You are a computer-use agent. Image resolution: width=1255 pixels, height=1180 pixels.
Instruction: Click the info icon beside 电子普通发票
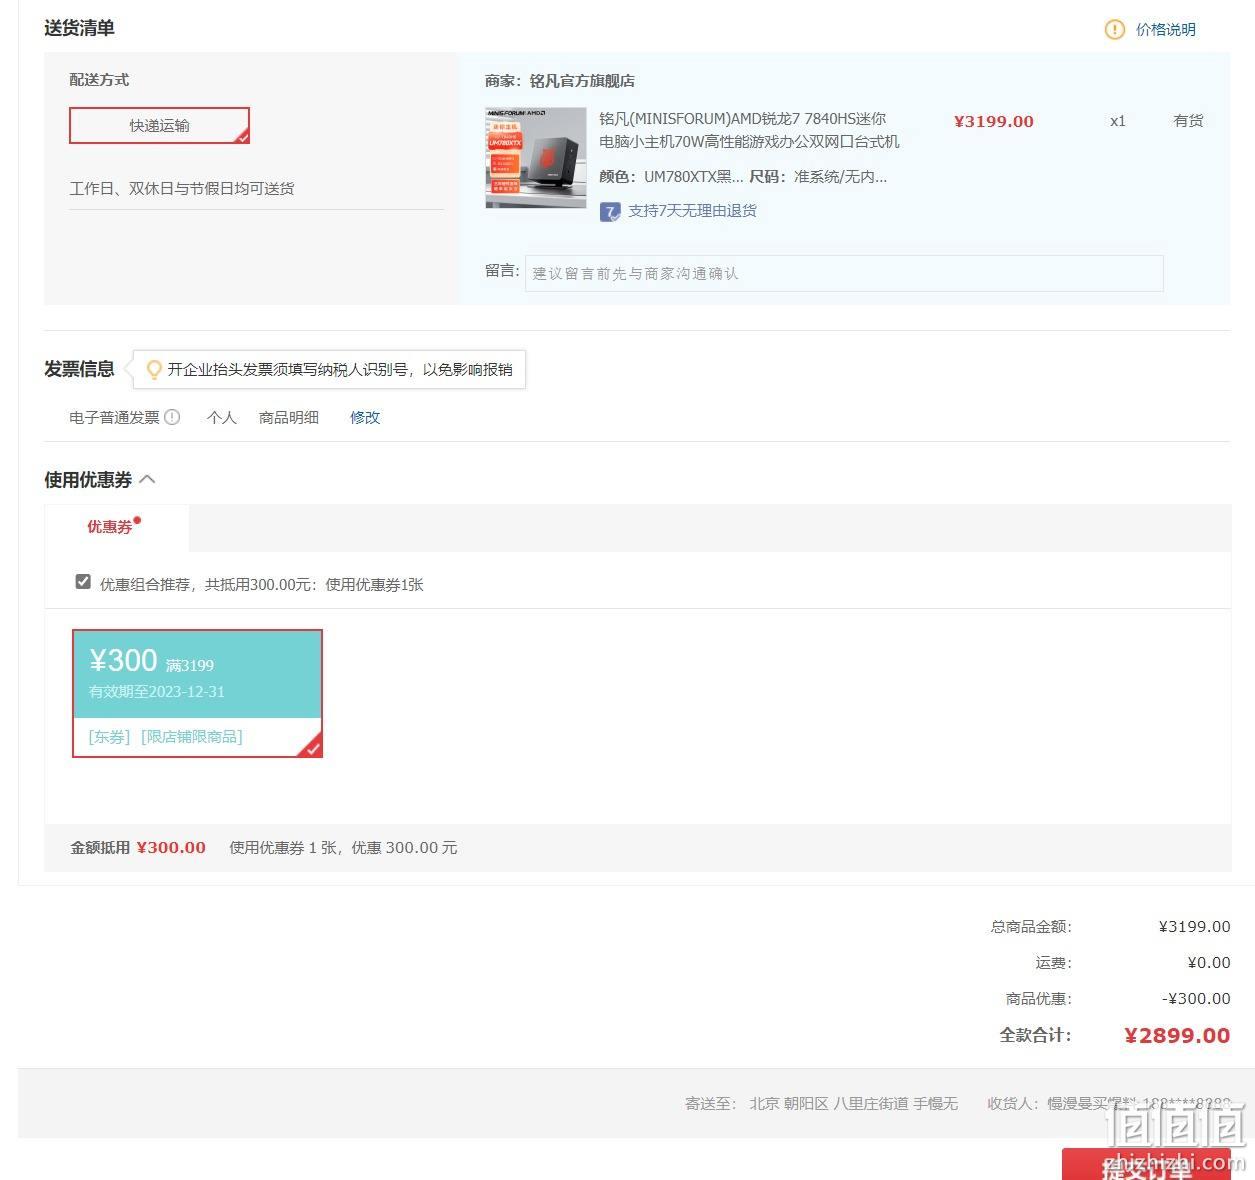172,417
